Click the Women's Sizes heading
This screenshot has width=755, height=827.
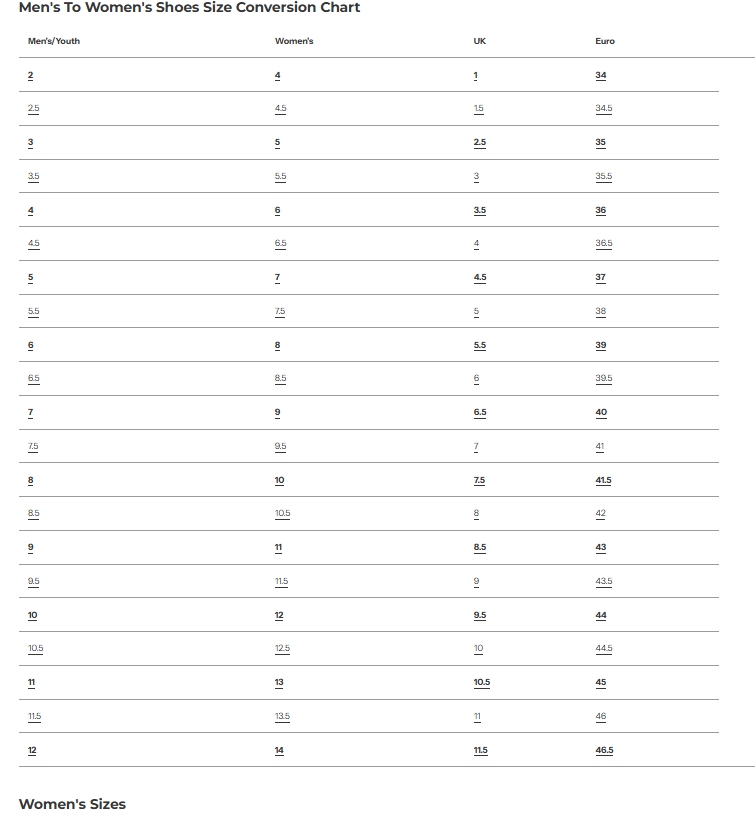tap(72, 804)
